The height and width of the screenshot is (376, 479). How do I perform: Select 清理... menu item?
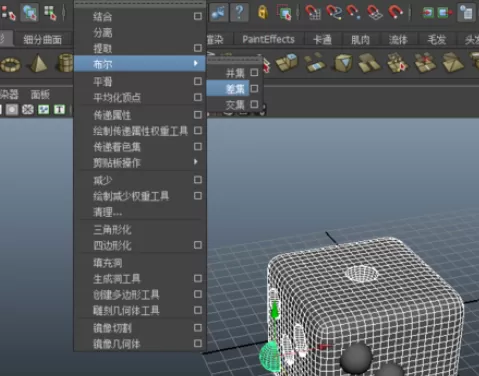(x=107, y=212)
